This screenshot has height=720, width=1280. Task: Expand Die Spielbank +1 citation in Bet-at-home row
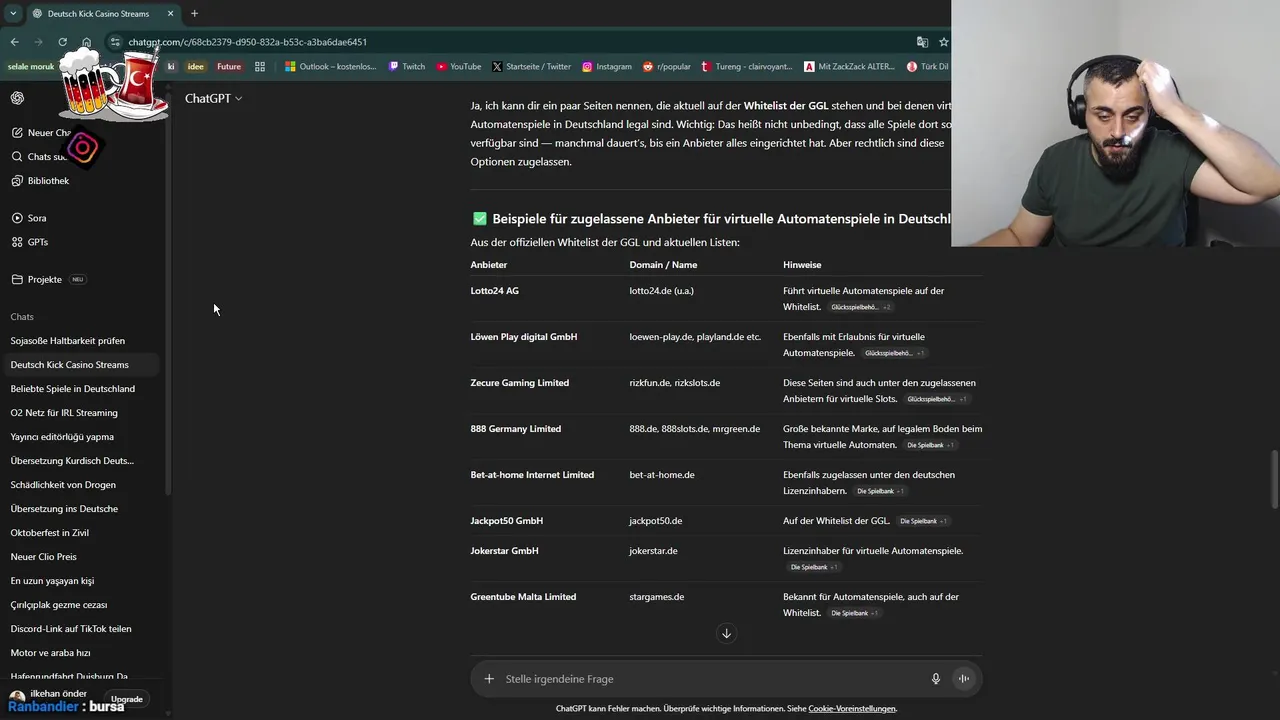[x=880, y=491]
